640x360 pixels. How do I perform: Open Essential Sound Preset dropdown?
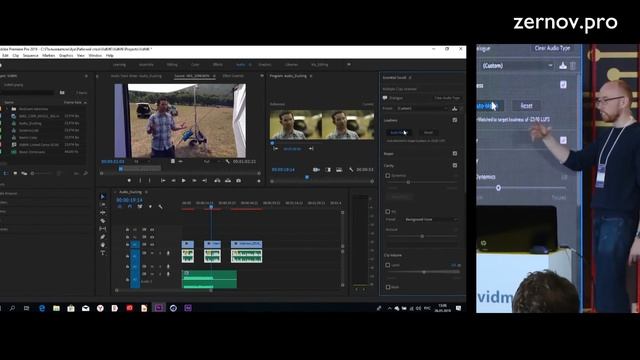(422, 109)
